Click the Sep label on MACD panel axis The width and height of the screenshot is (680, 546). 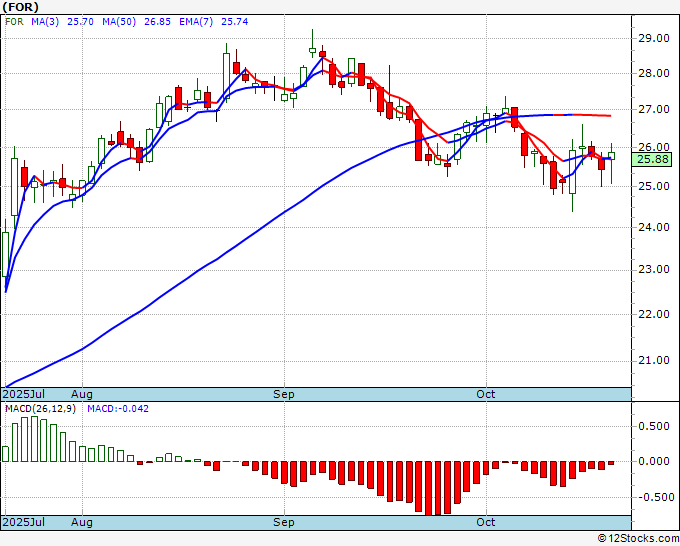pos(284,522)
